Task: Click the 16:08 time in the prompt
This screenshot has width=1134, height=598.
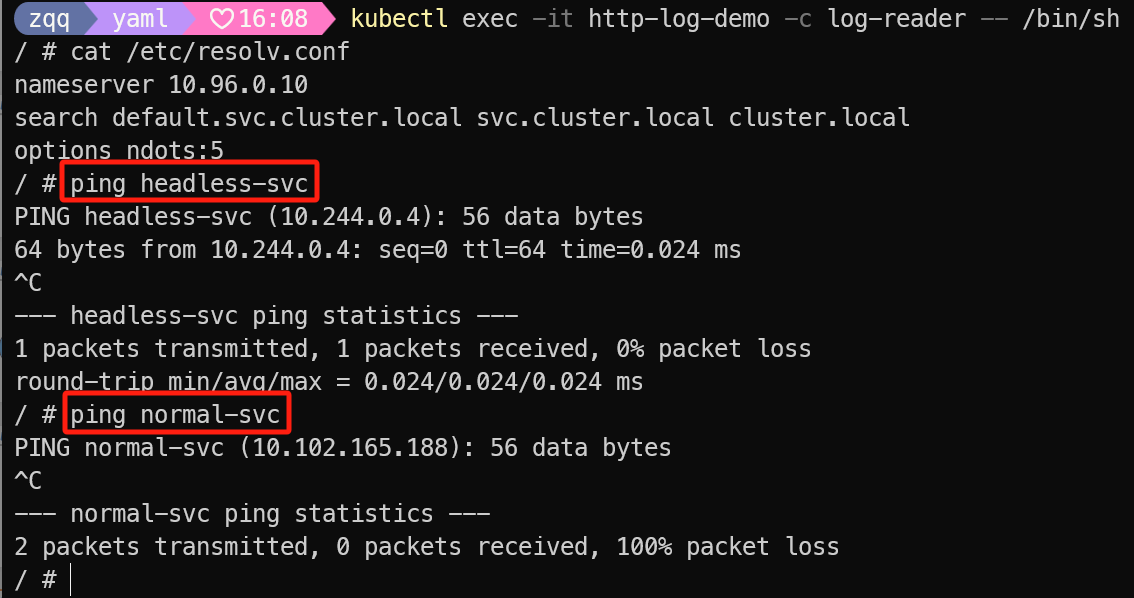Action: 273,19
